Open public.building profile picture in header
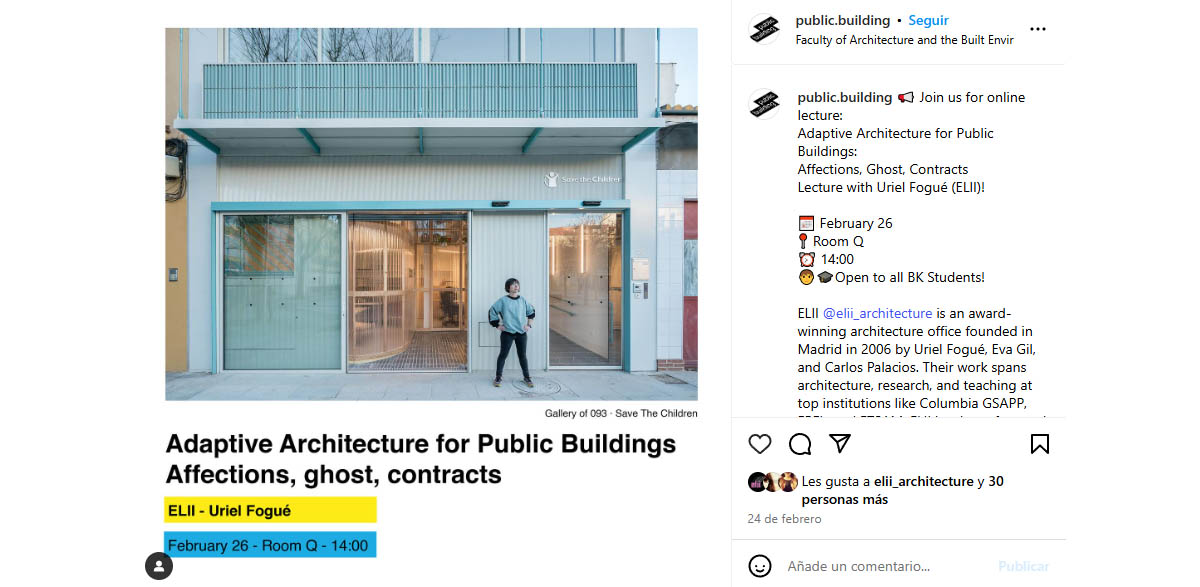1200x587 pixels. click(765, 29)
